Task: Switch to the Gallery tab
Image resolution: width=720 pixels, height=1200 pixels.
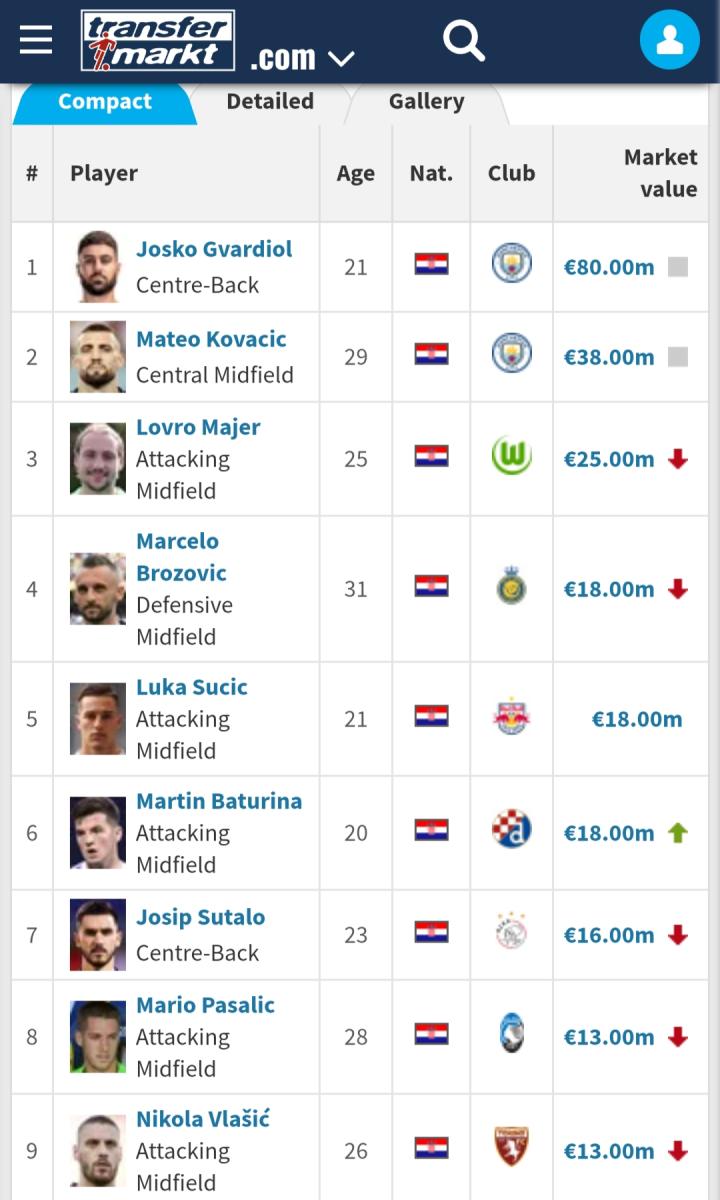Action: coord(426,102)
